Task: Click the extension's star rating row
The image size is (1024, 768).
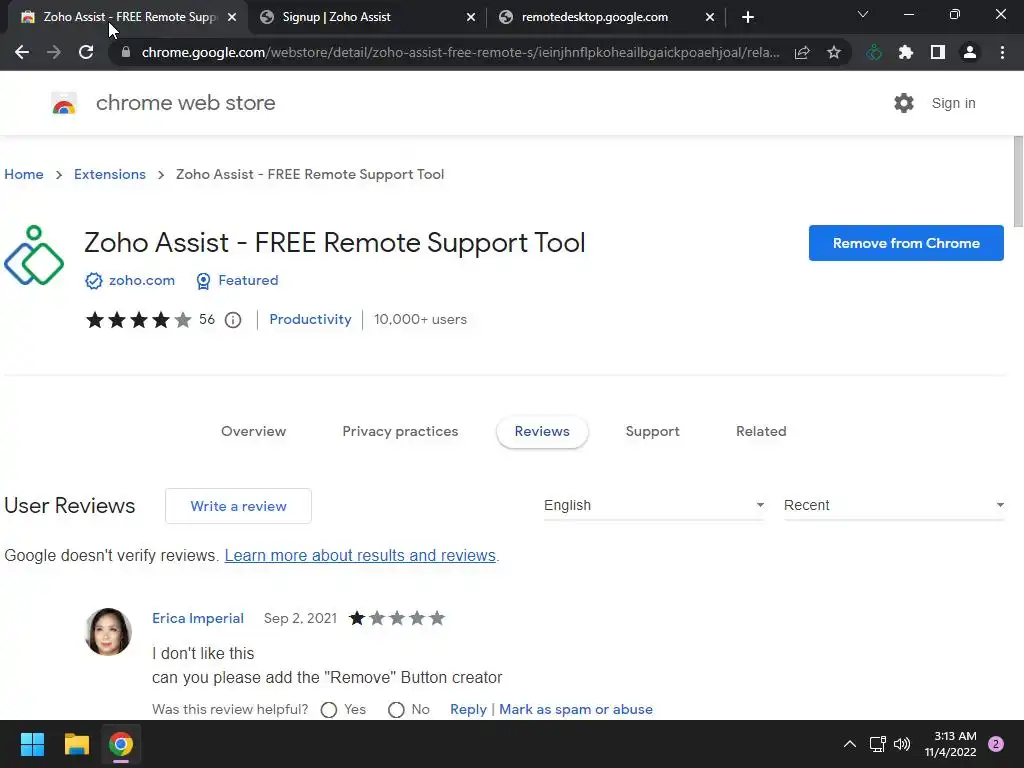Action: pos(138,319)
